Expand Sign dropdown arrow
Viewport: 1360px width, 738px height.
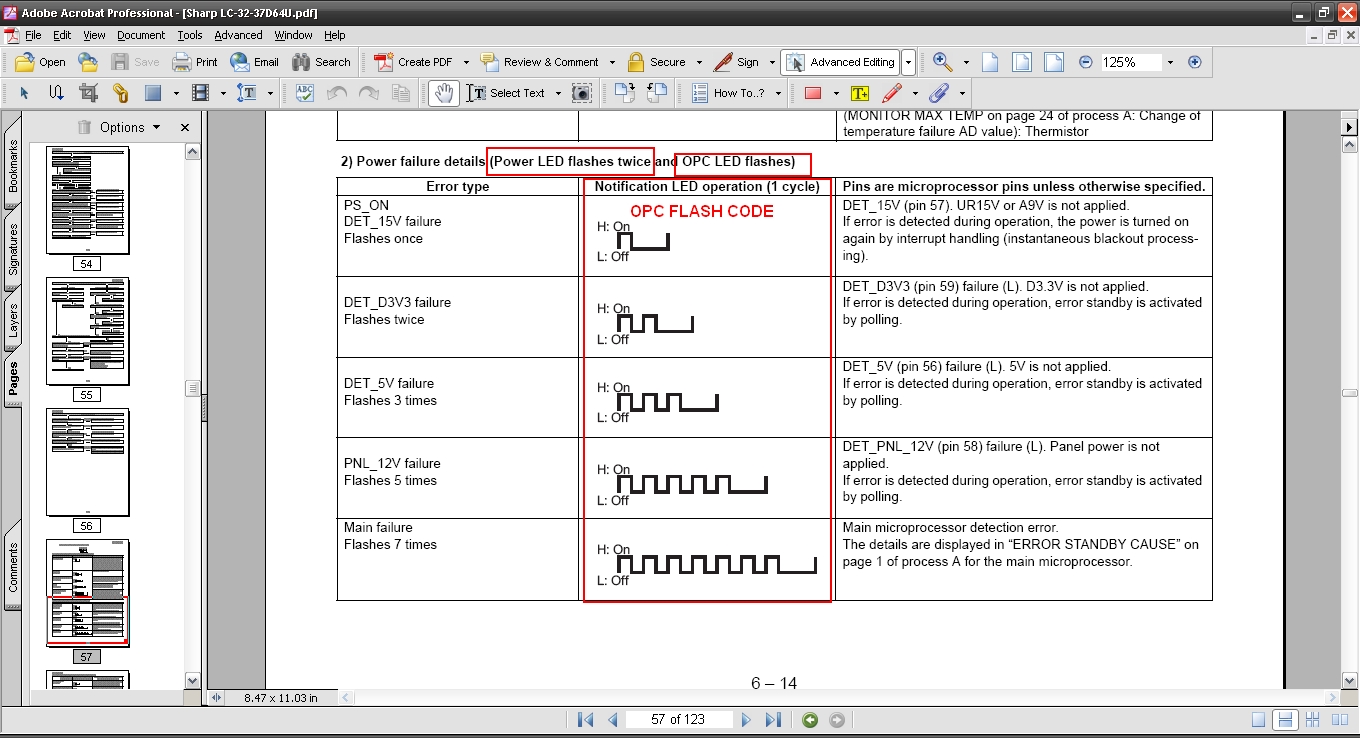(772, 62)
